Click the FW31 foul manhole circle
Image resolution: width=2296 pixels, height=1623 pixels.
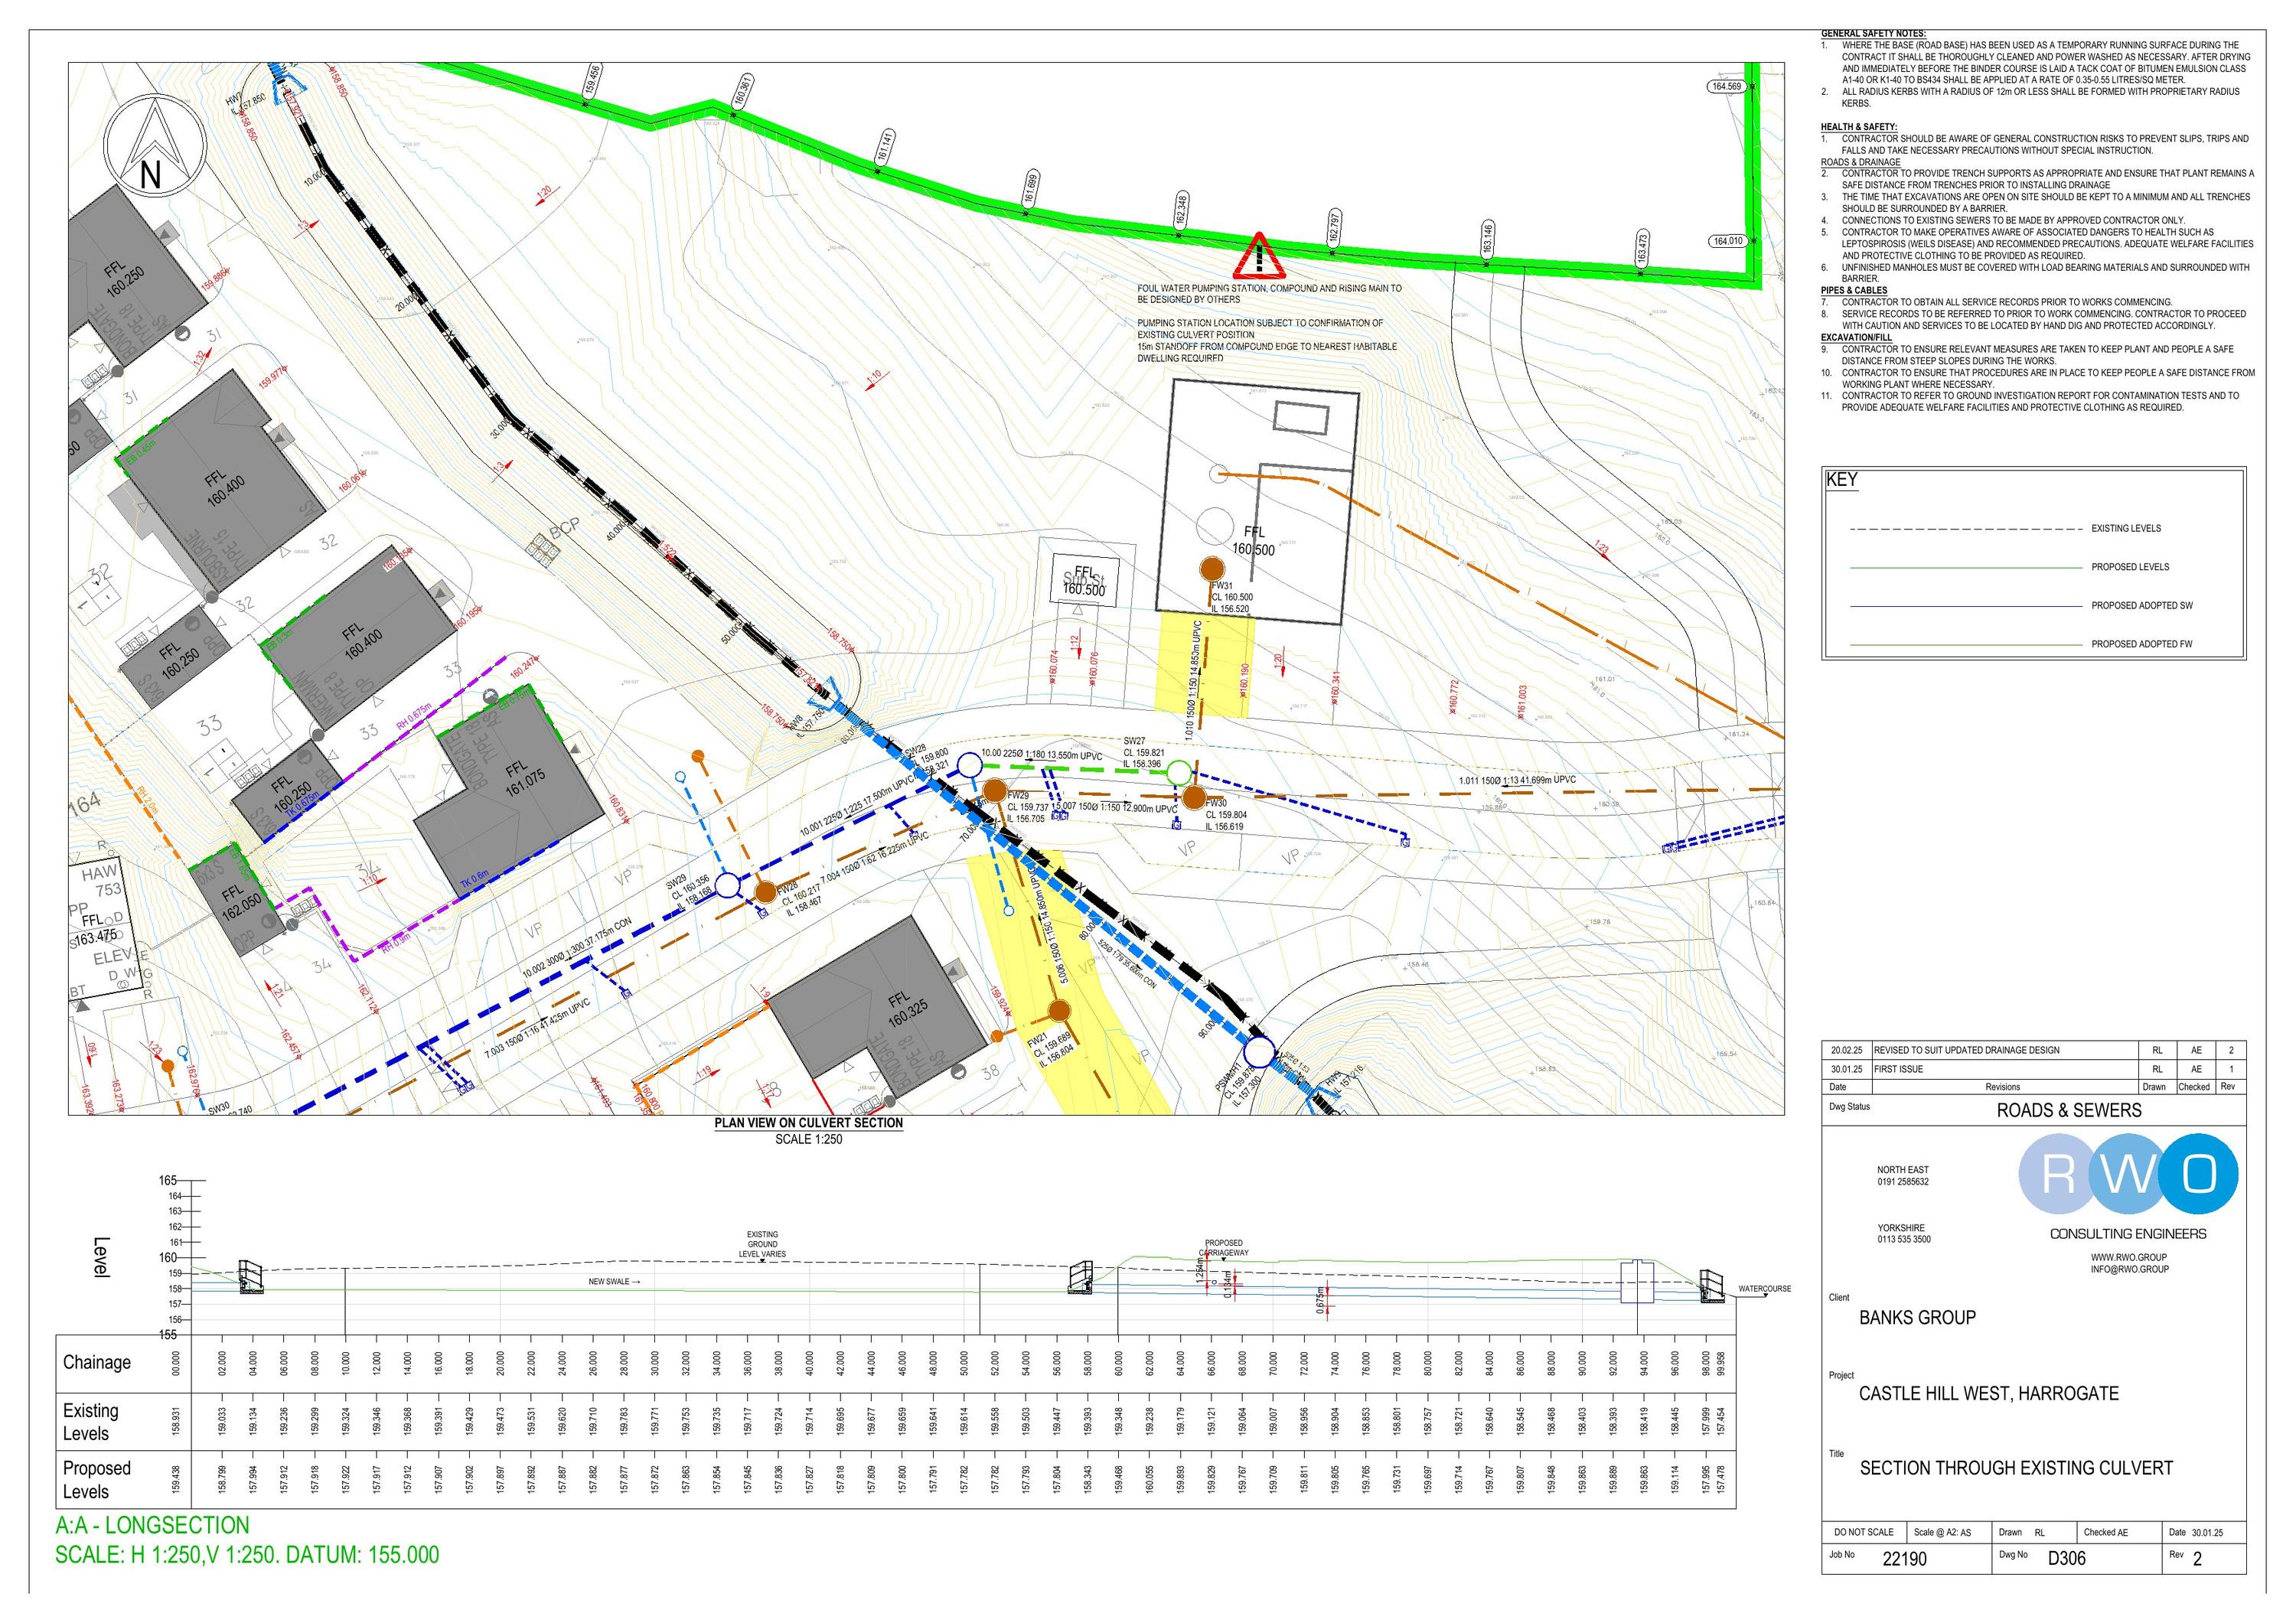tap(1213, 569)
